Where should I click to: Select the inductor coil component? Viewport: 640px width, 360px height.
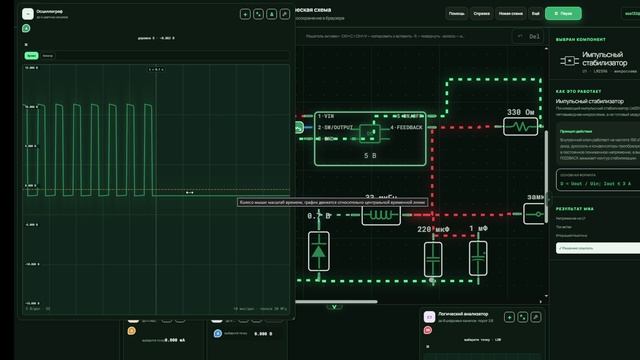(381, 215)
